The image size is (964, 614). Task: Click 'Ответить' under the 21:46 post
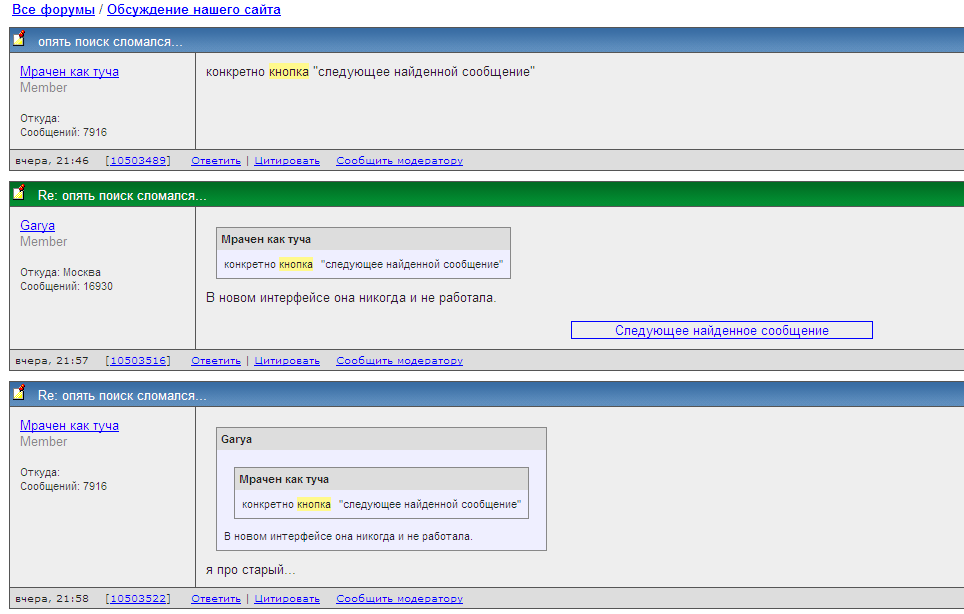[x=216, y=161]
